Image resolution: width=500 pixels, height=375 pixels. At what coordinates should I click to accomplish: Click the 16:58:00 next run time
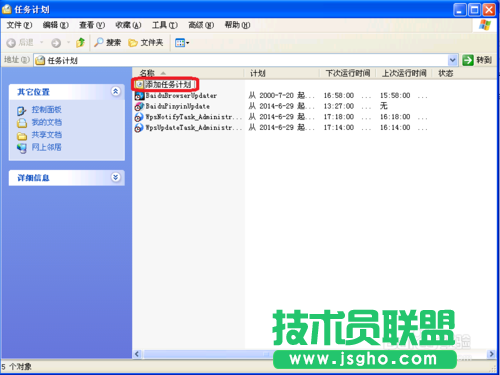(339, 96)
